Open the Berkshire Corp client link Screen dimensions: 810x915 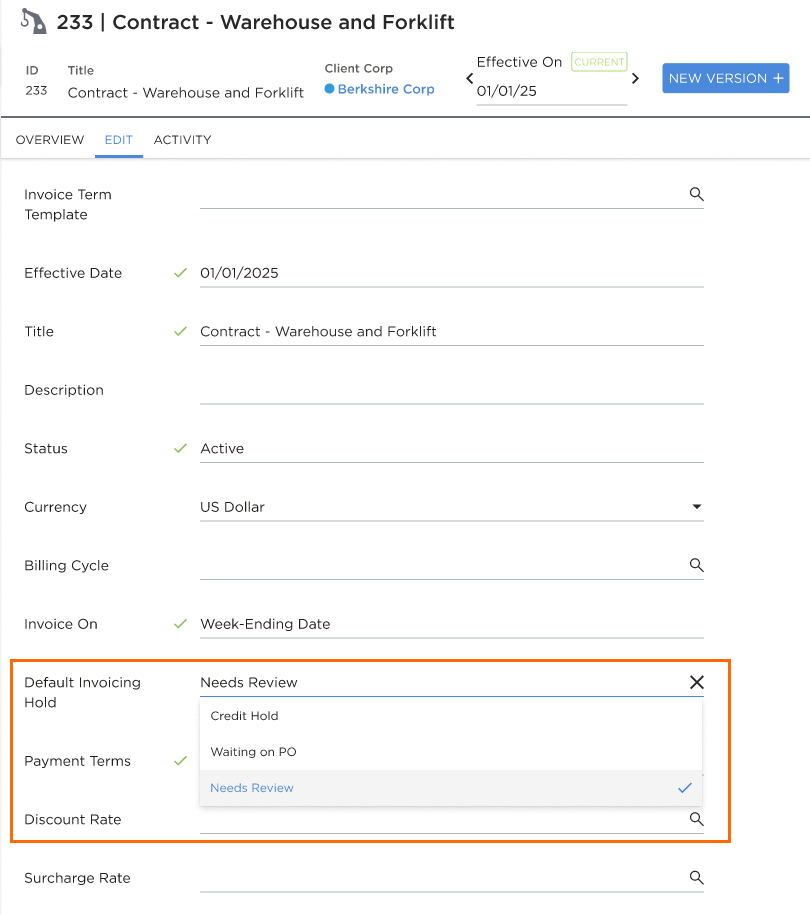386,89
